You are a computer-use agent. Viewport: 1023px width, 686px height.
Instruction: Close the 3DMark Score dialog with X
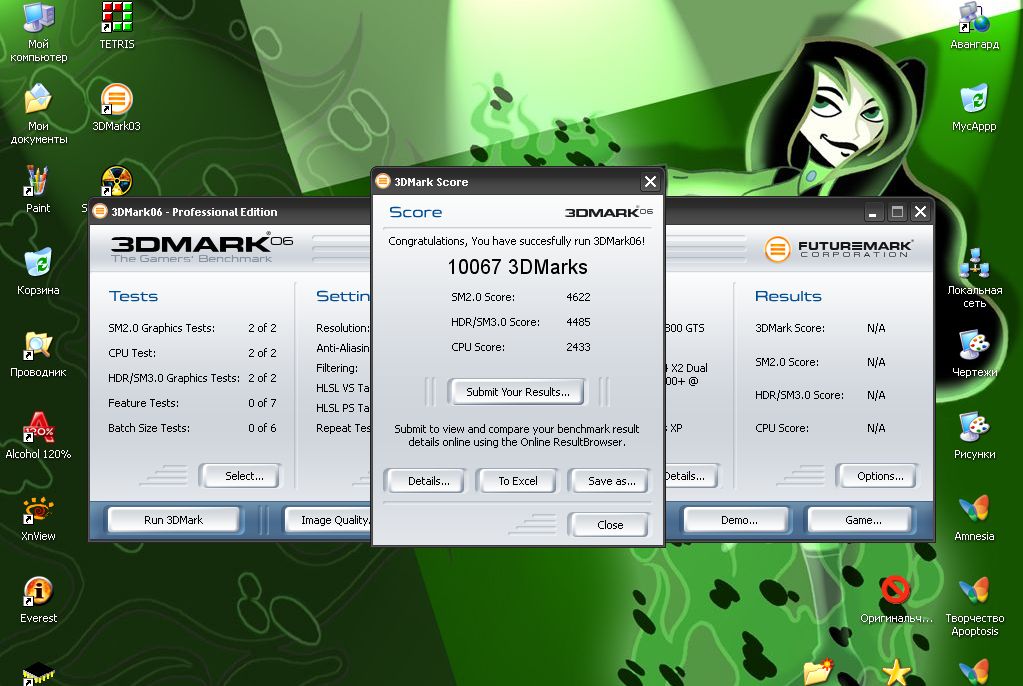pos(650,181)
